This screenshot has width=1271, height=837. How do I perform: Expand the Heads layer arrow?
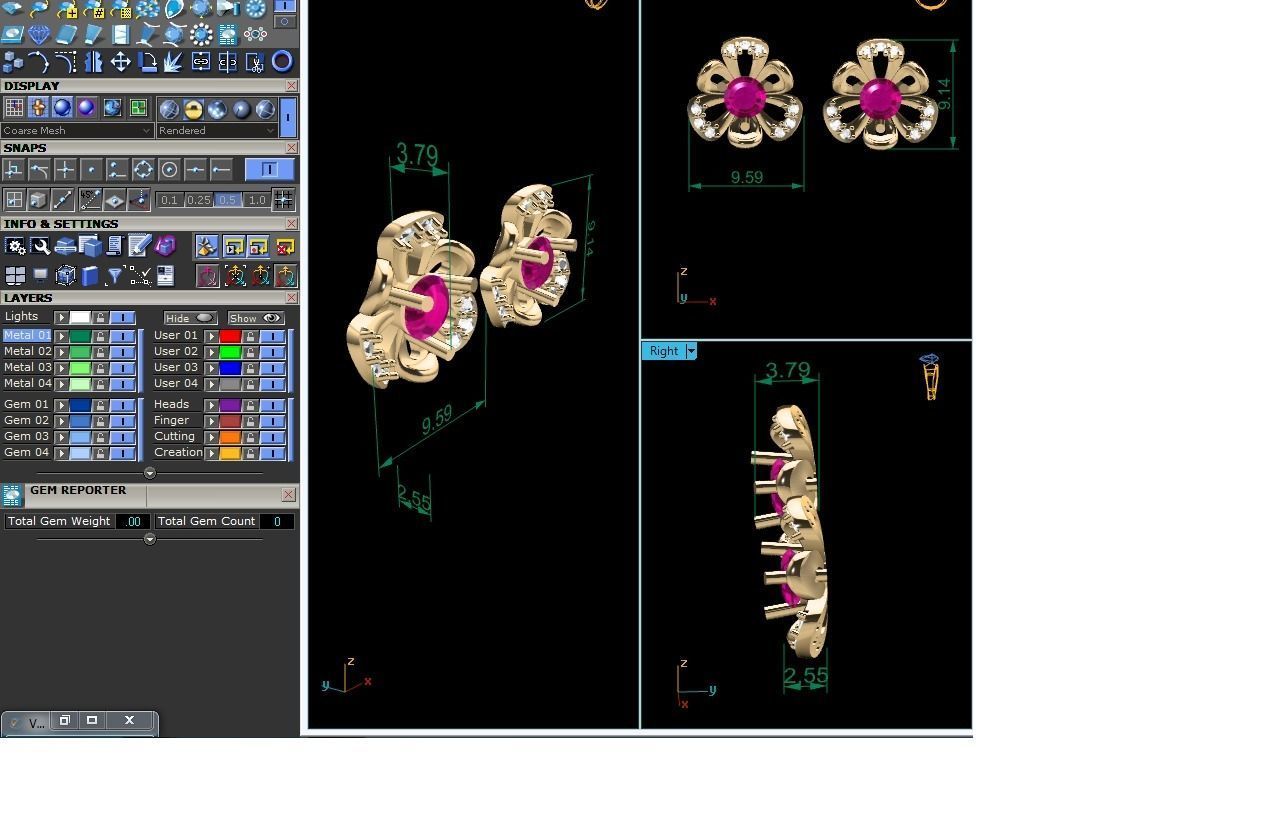pyautogui.click(x=212, y=405)
